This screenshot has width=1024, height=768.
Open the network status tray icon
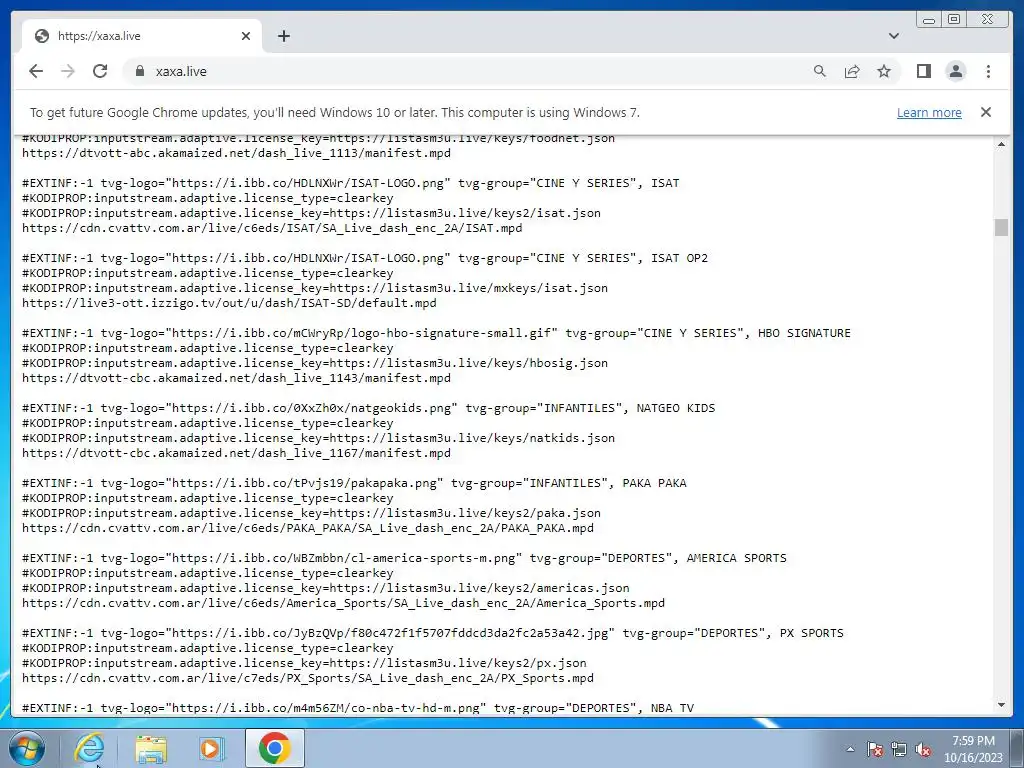899,749
